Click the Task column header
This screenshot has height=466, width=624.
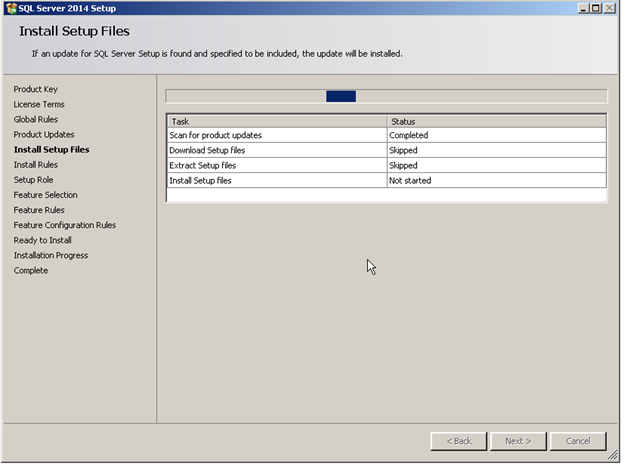click(x=277, y=122)
